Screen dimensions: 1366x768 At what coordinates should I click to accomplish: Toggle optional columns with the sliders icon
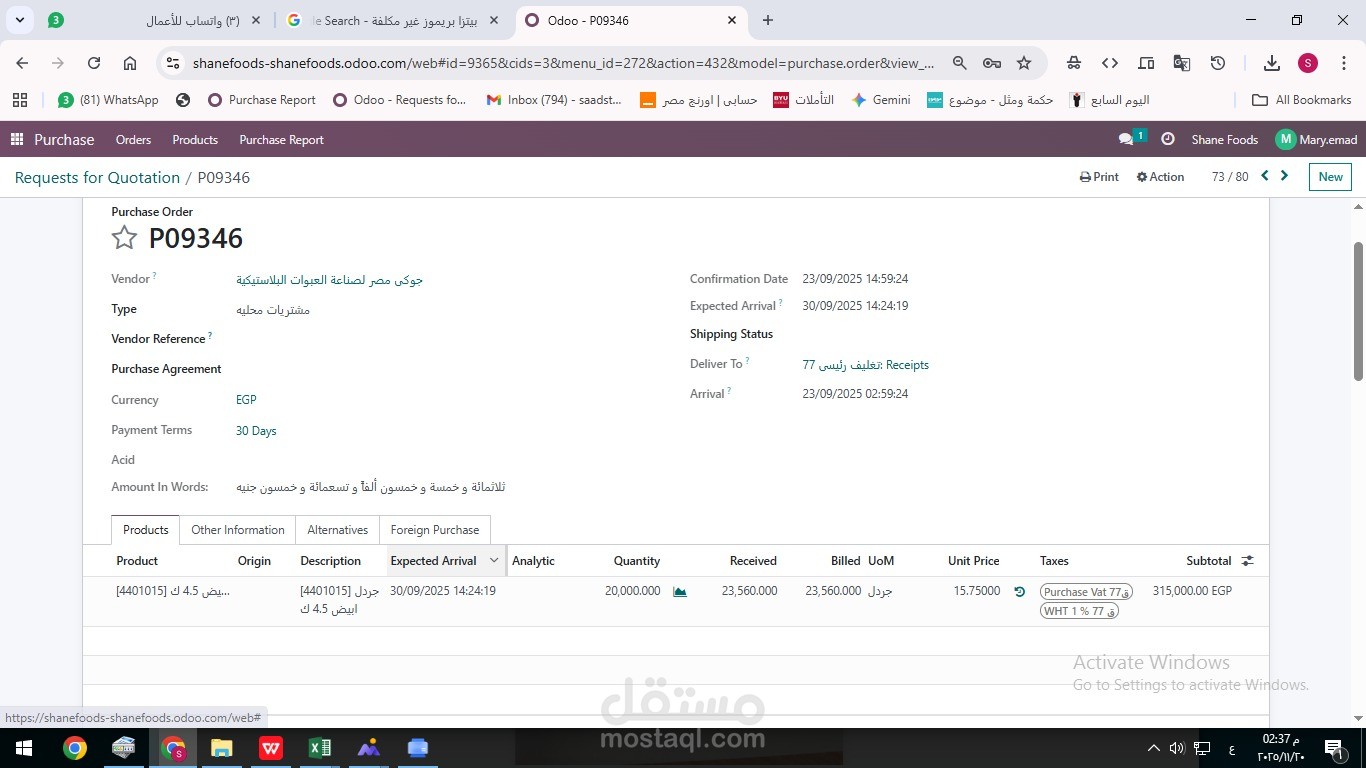point(1246,560)
